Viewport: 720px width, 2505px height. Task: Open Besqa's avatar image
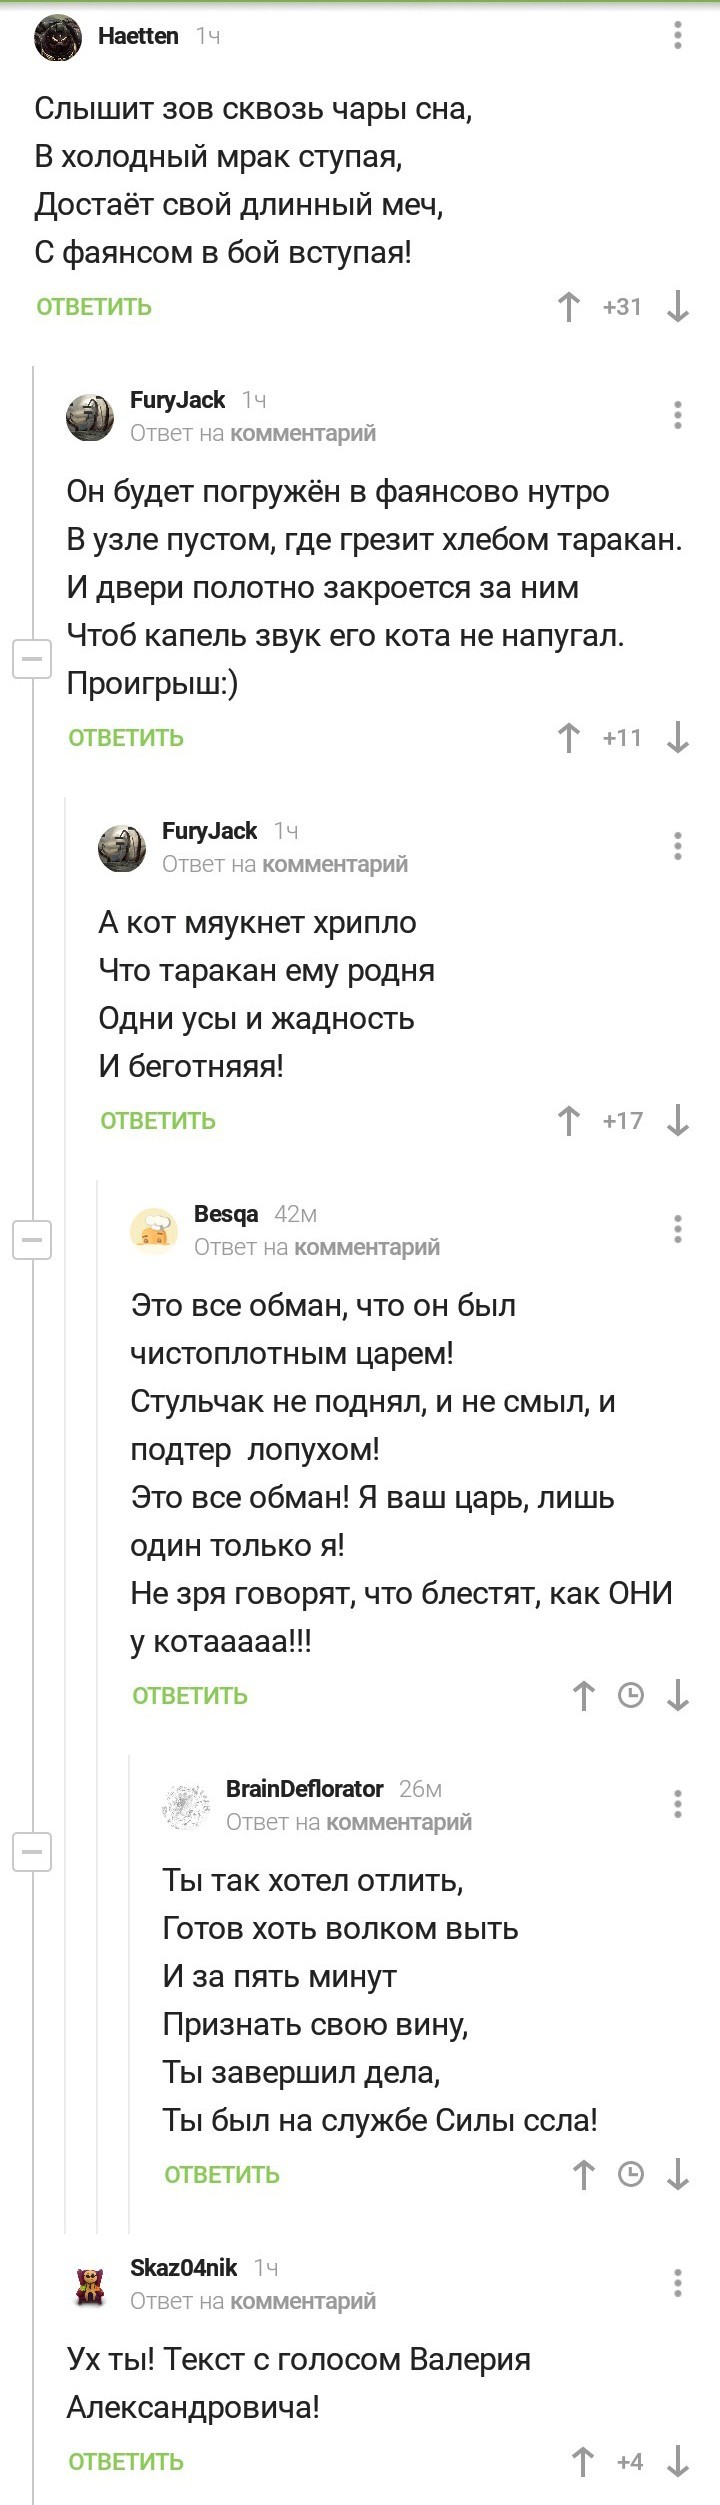click(x=154, y=1230)
